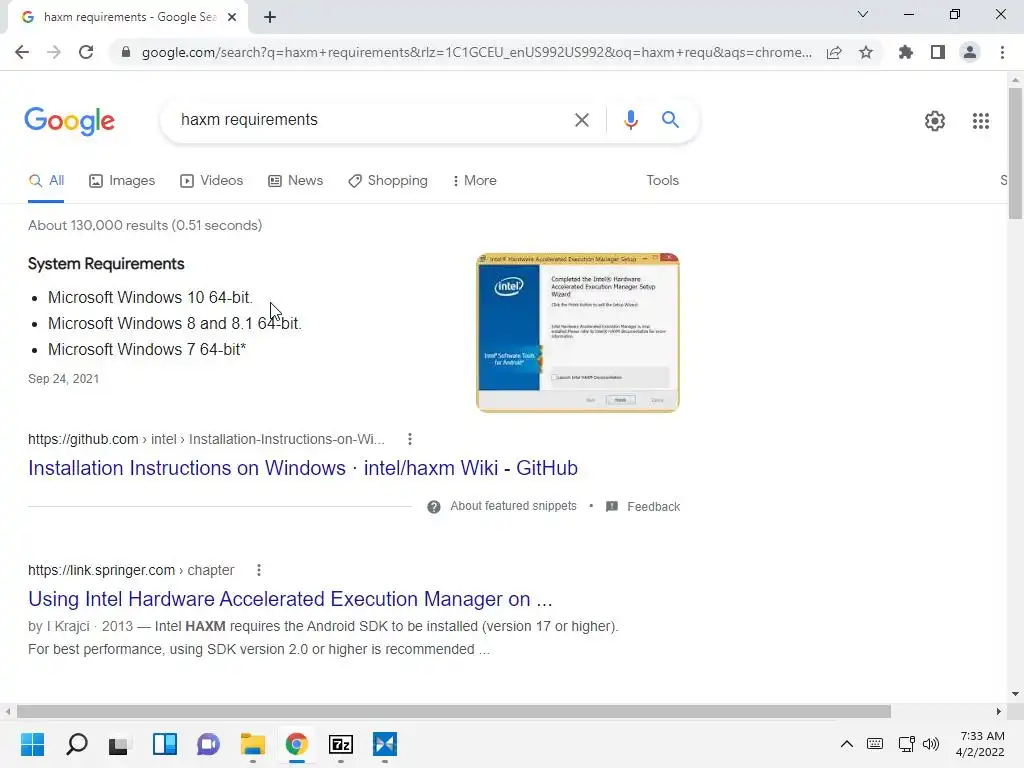
Task: Close the haxm requirements tab
Action: pyautogui.click(x=232, y=17)
